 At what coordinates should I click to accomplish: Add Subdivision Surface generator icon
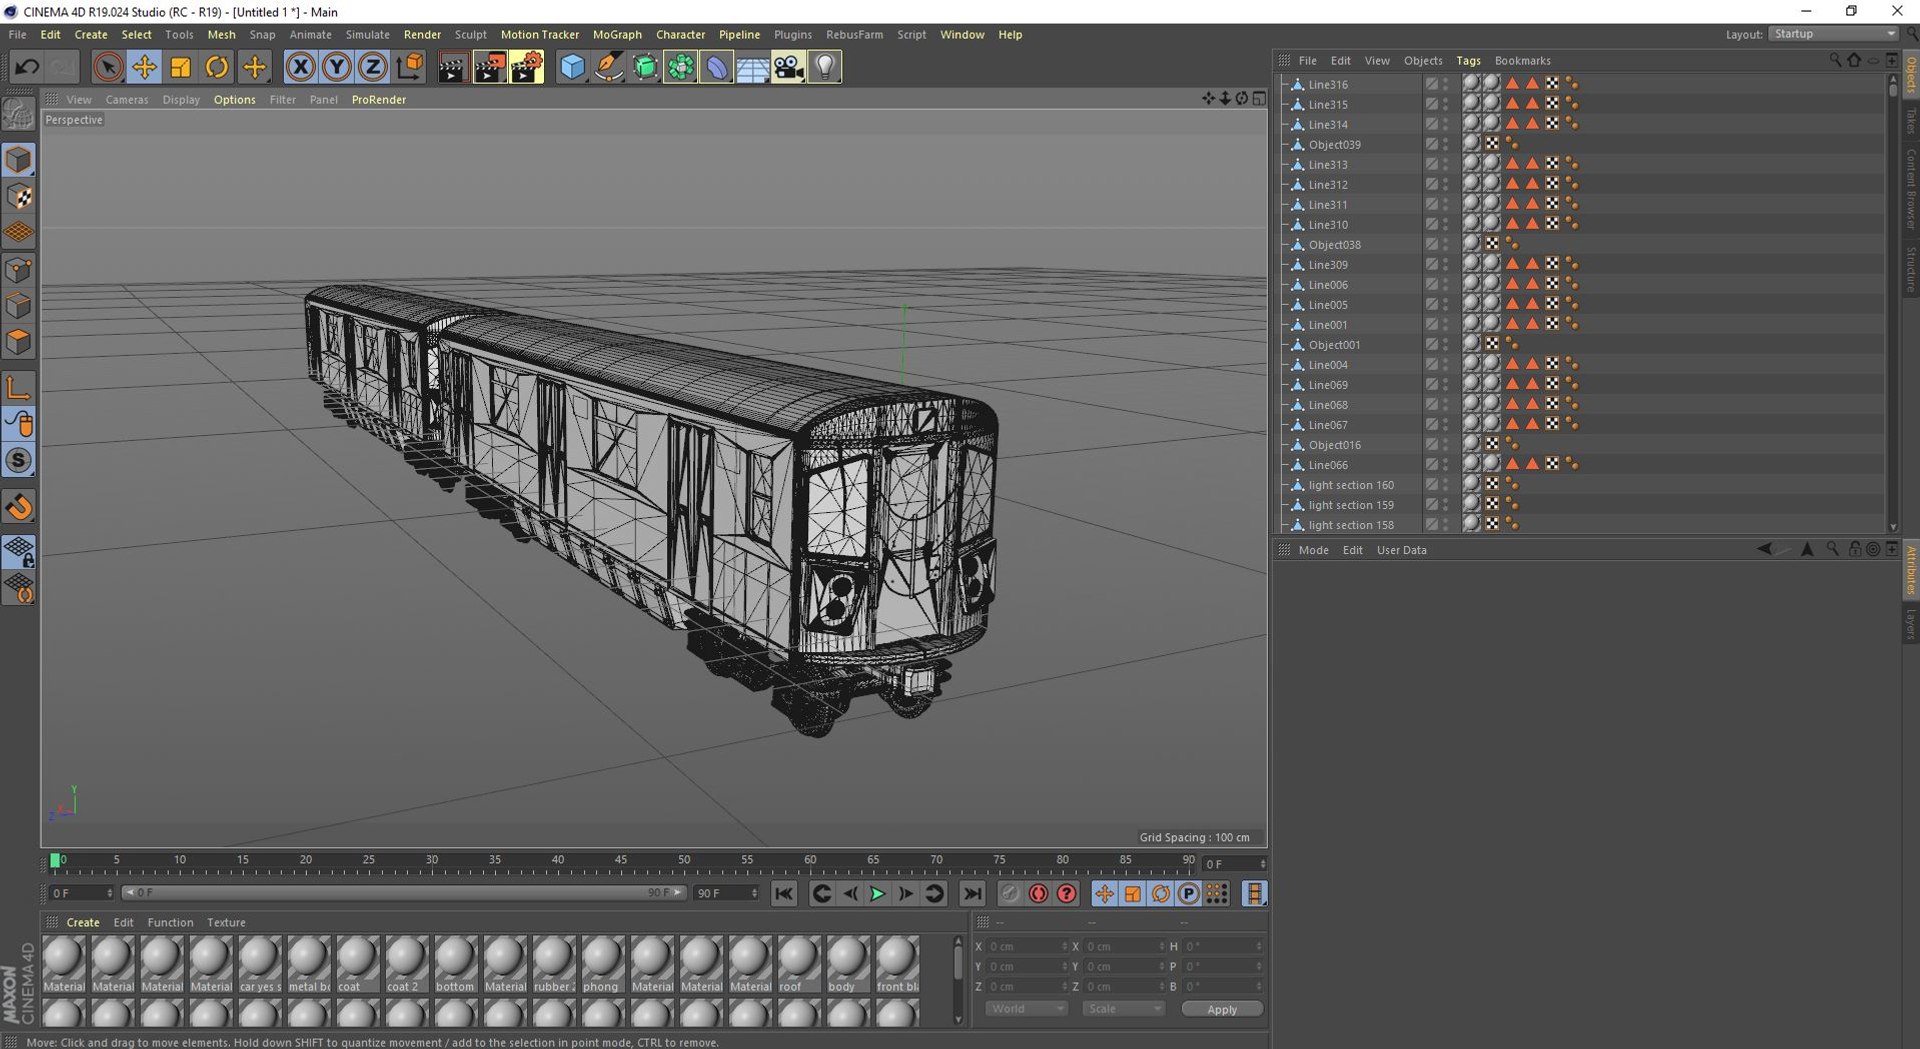(x=645, y=67)
